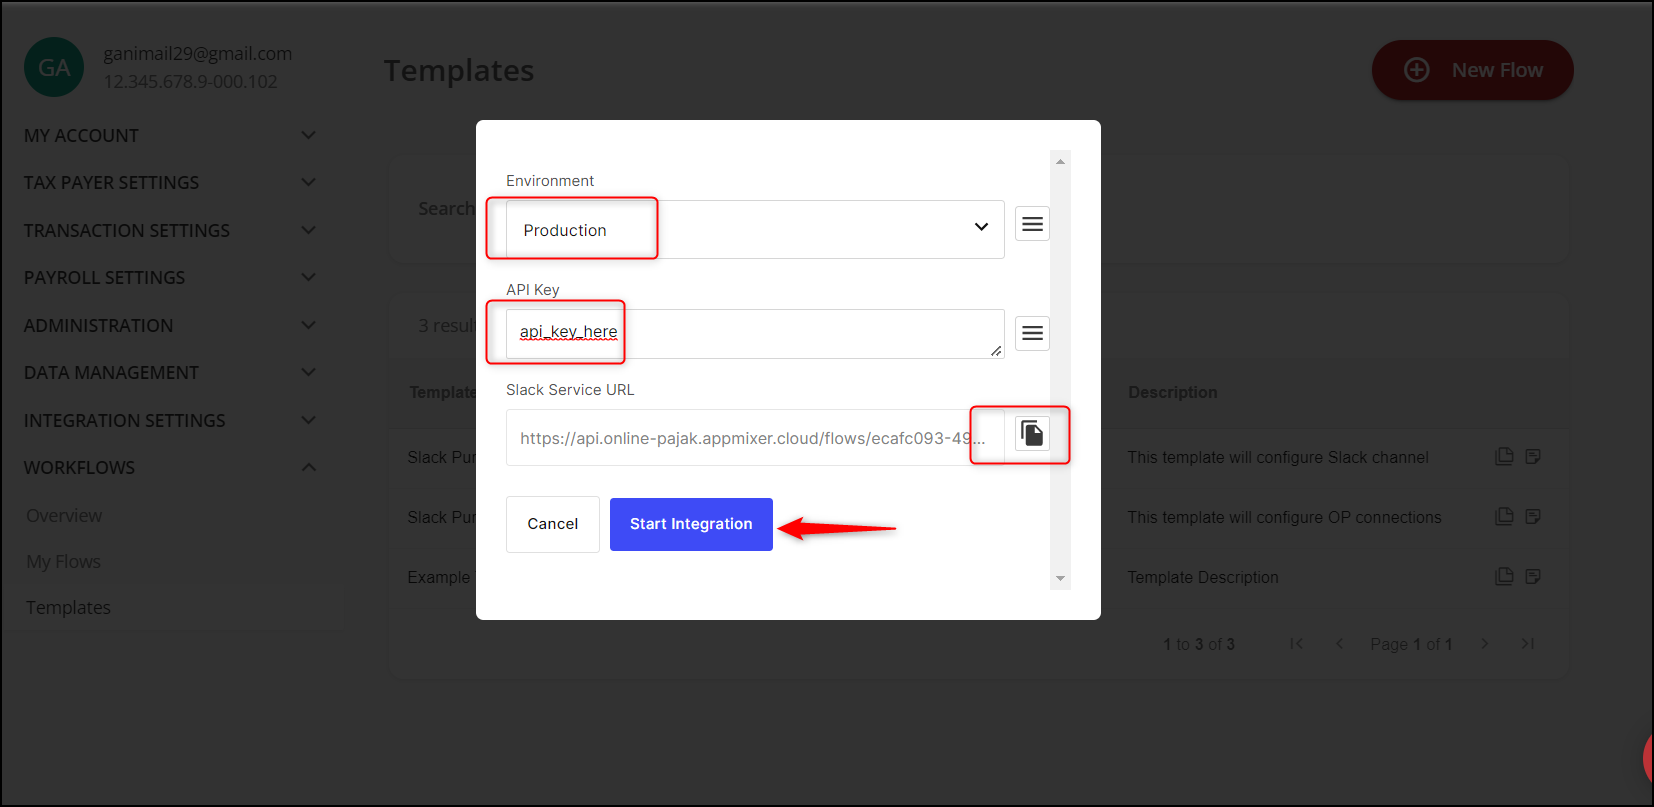Go to previous page of templates
The height and width of the screenshot is (807, 1654).
point(1339,644)
